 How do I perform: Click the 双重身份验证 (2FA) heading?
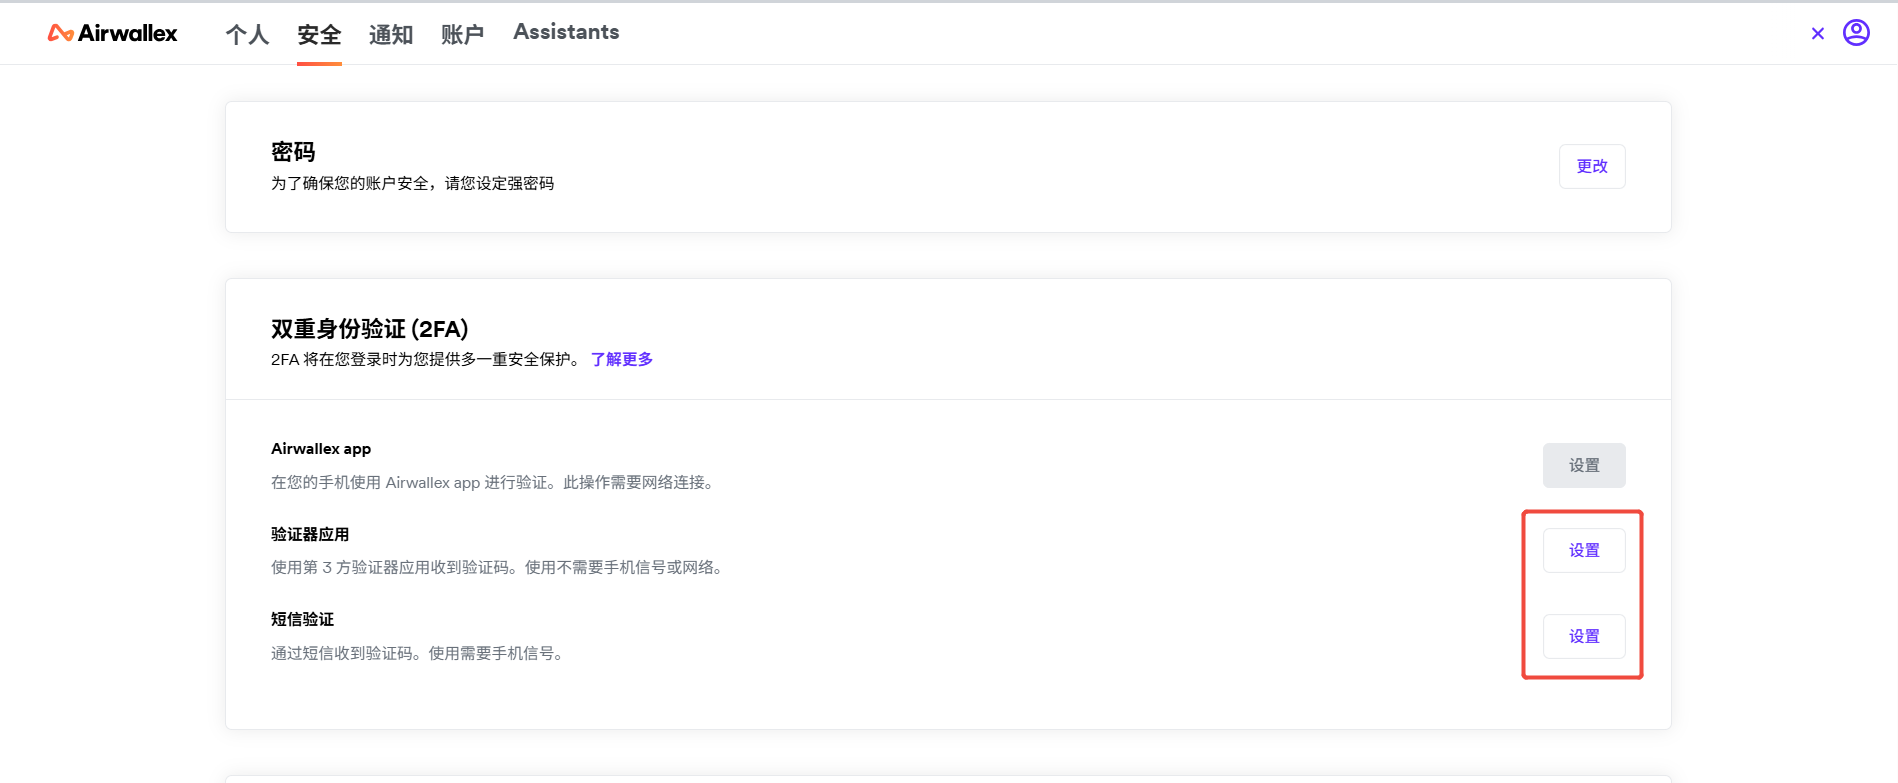coord(369,329)
